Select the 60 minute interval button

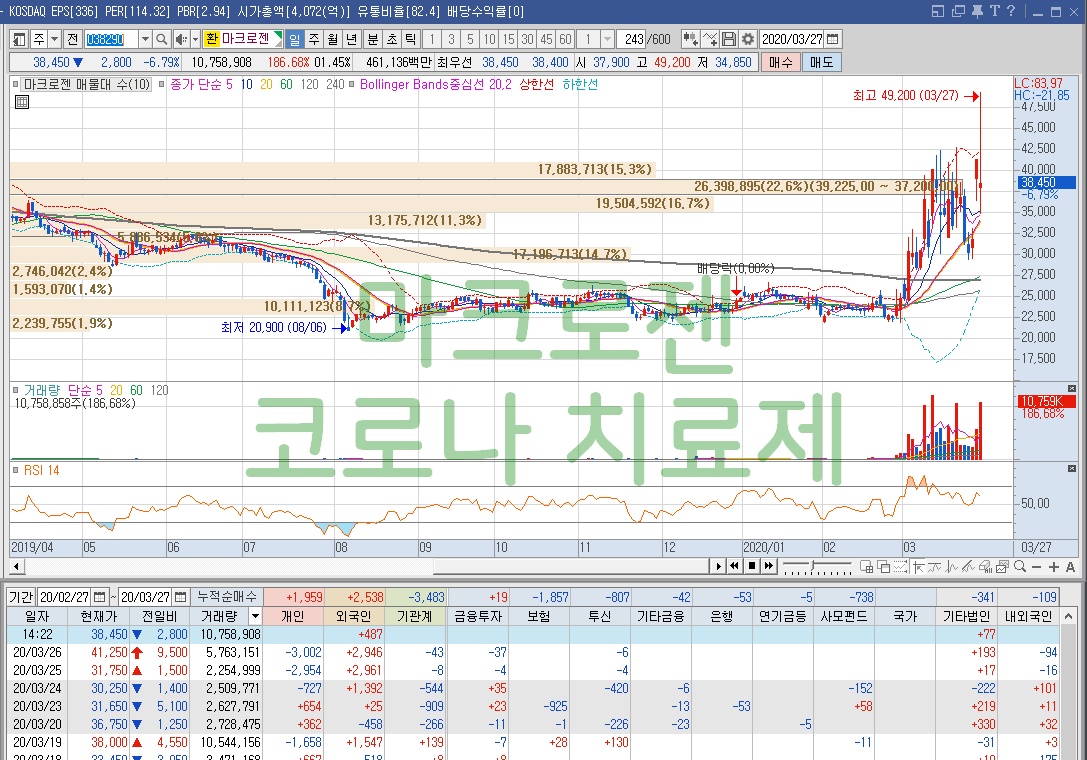click(x=566, y=40)
